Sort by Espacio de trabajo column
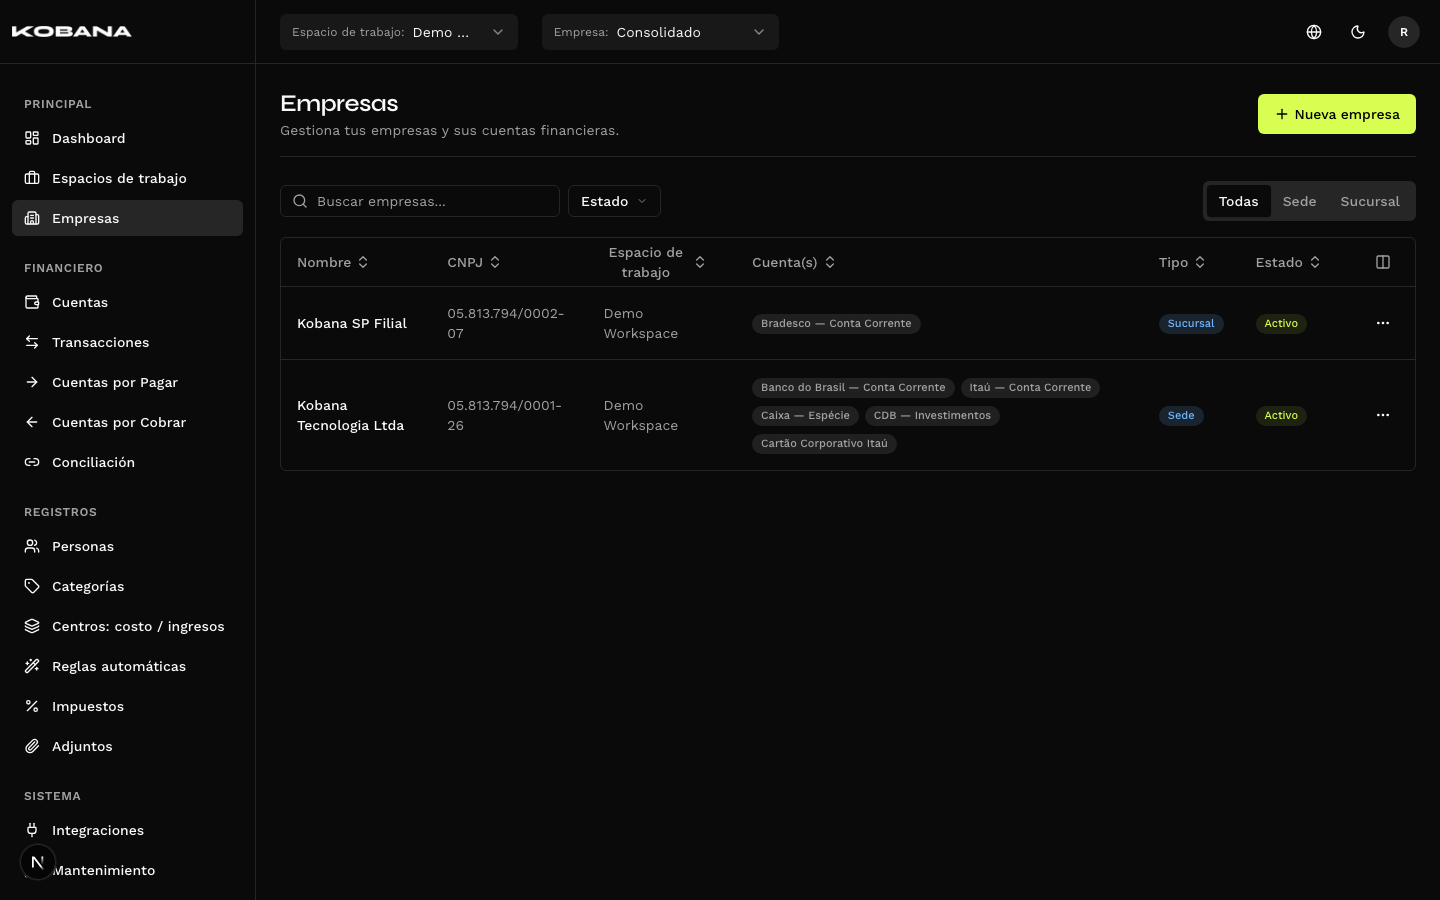 point(655,262)
